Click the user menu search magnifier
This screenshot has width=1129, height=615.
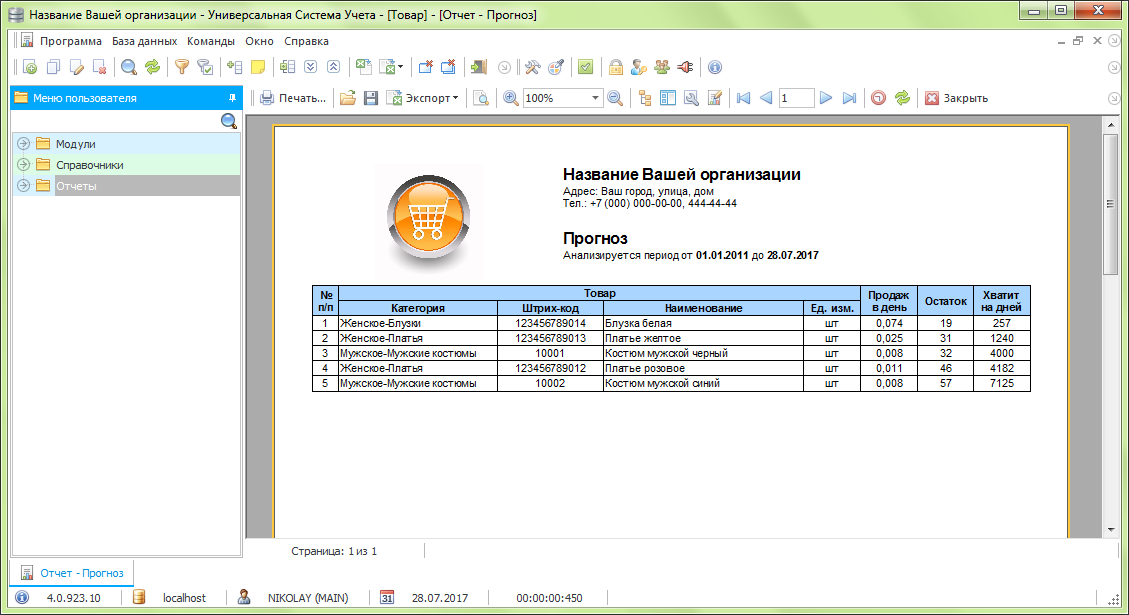coord(229,121)
